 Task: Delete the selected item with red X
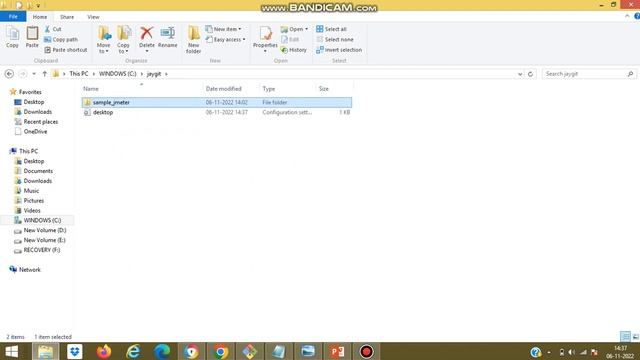click(147, 39)
